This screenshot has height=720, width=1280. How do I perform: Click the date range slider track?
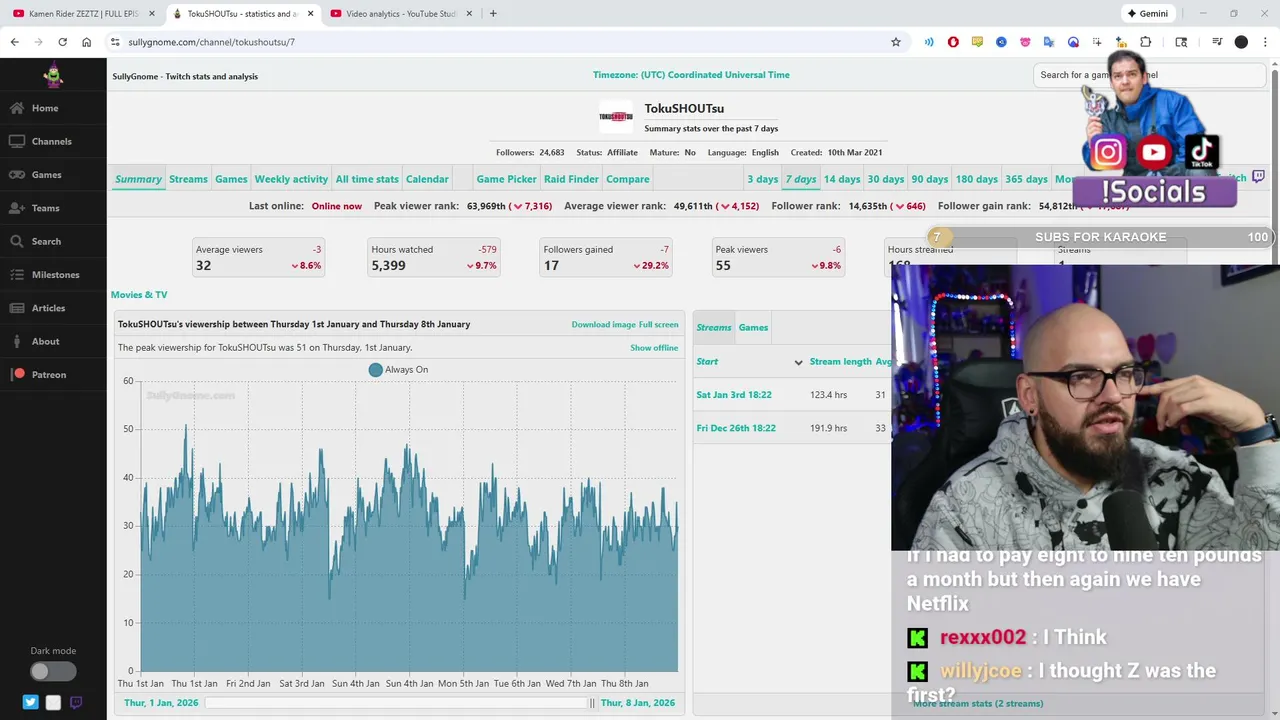(397, 703)
